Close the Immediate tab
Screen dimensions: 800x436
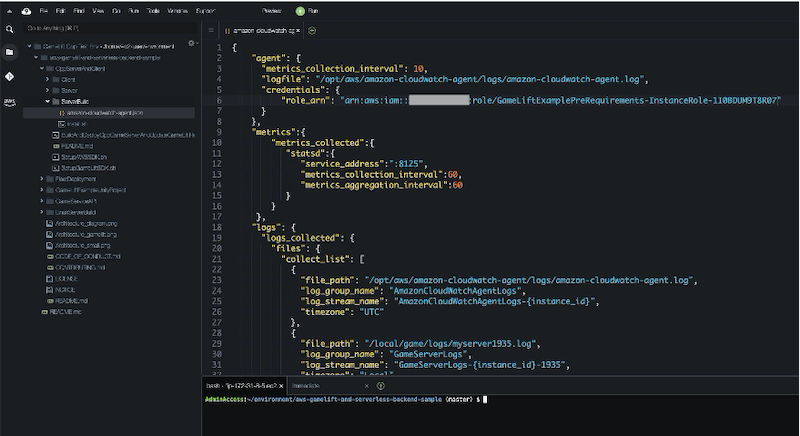click(x=368, y=386)
